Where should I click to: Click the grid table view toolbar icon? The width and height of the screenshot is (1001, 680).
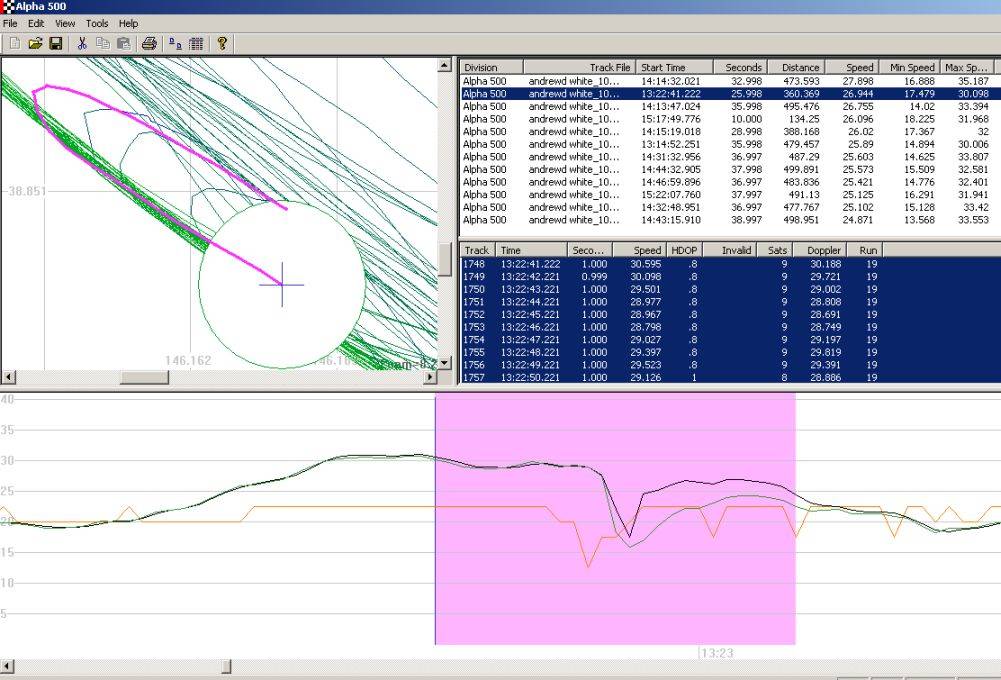[x=196, y=43]
